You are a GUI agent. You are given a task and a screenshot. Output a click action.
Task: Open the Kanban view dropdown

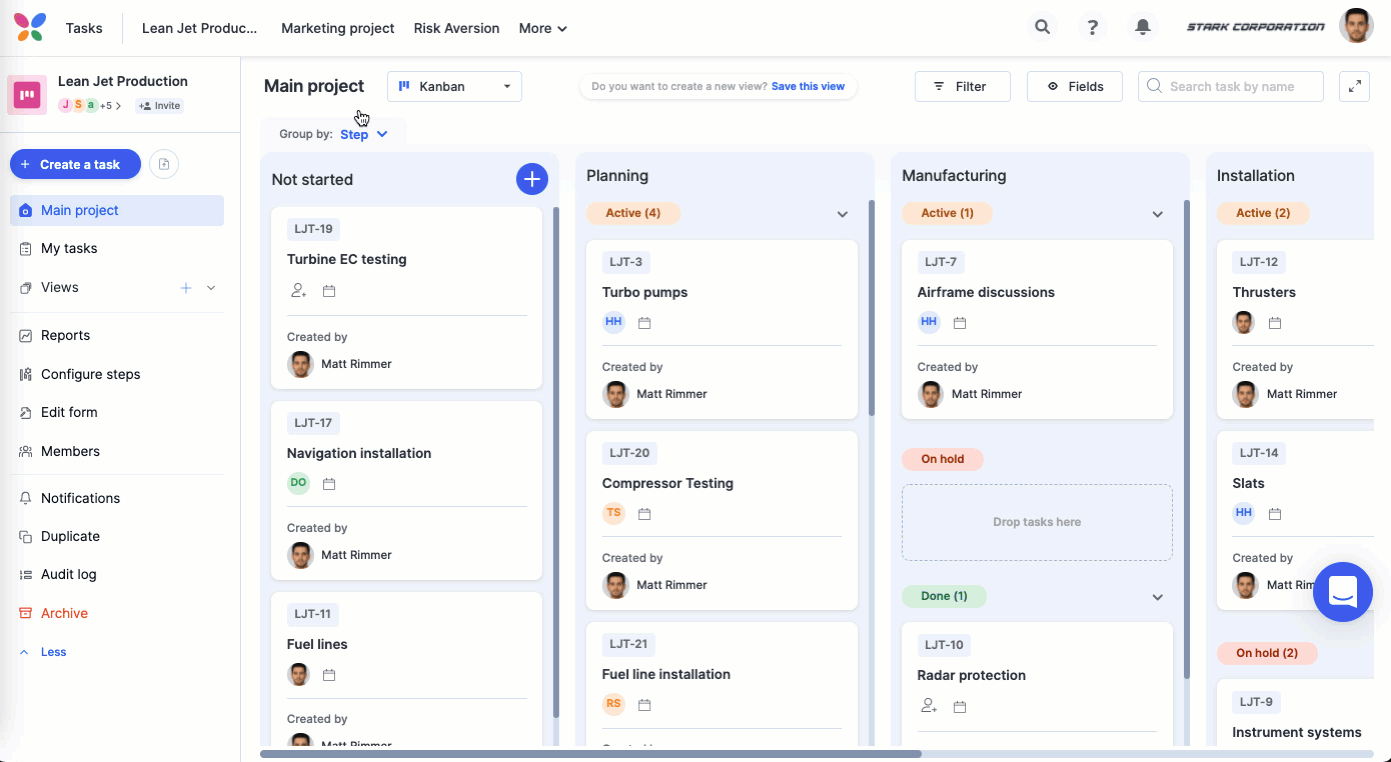[x=454, y=86]
